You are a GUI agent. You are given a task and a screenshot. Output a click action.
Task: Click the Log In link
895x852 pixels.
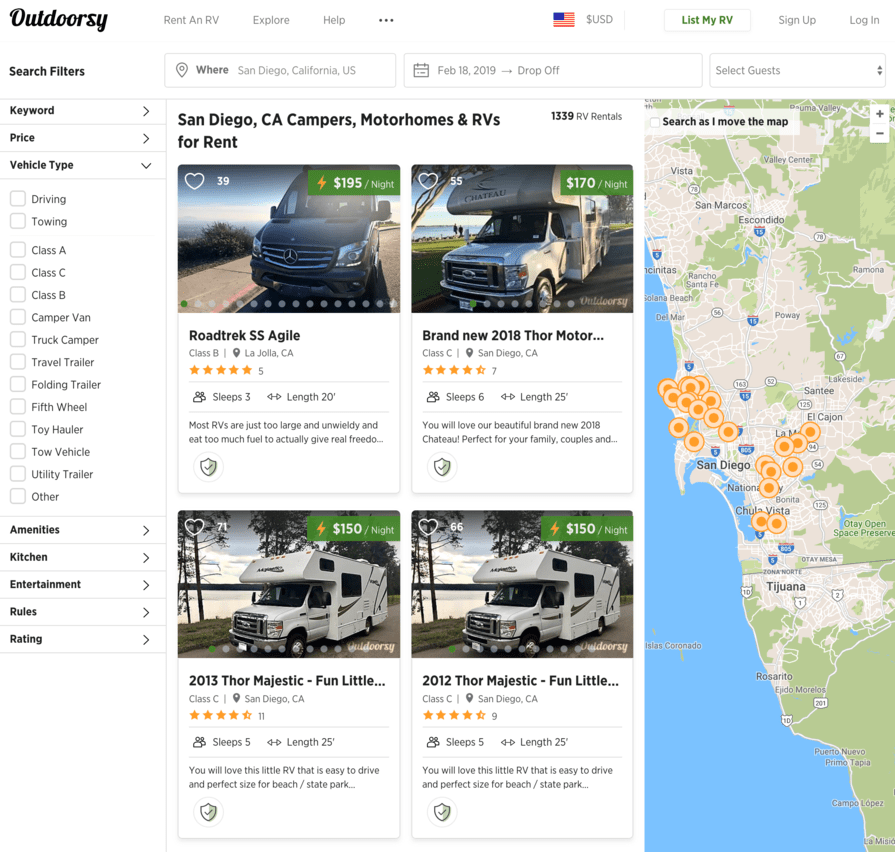coord(864,20)
